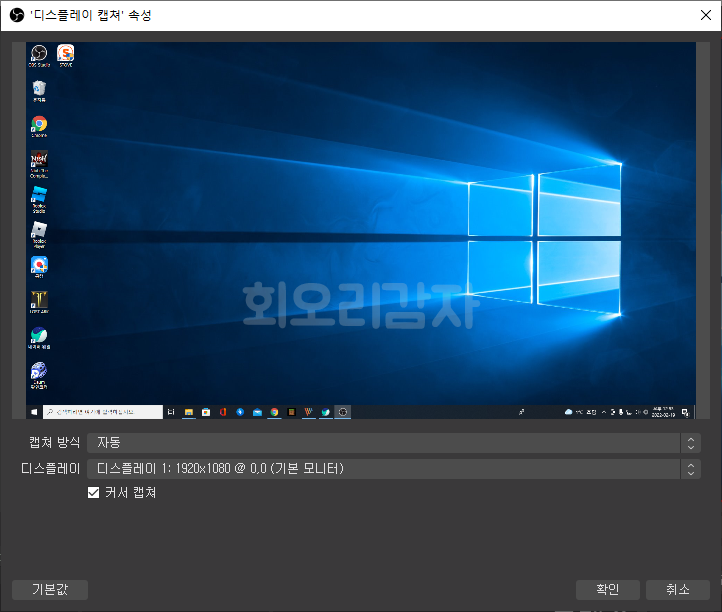Click the OBS logo in the title bar
722x612 pixels.
click(x=17, y=15)
